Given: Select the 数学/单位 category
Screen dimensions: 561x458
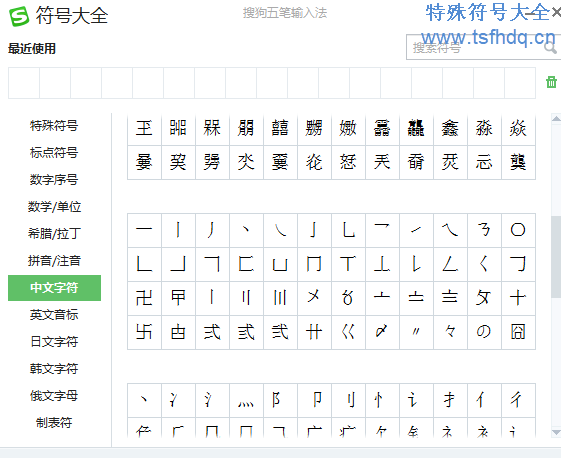Looking at the screenshot, I should [54, 206].
